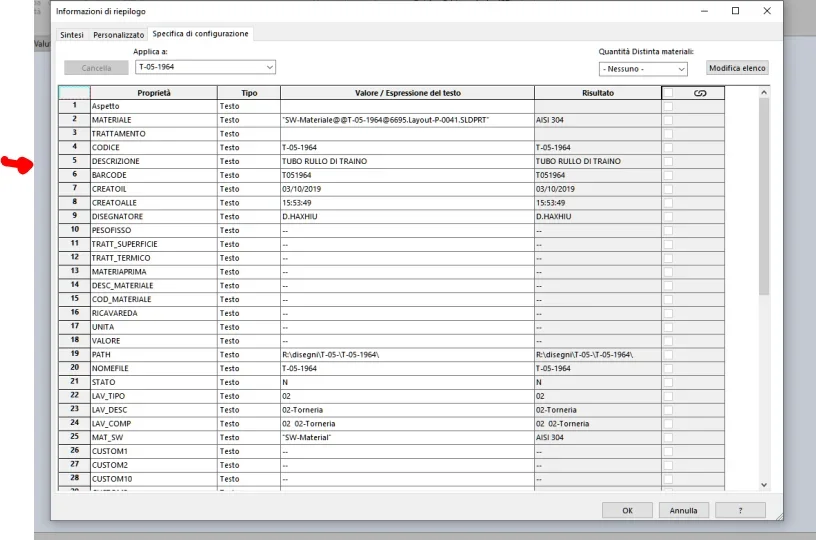Image resolution: width=816 pixels, height=540 pixels.
Task: Toggle the link checkbox in PATH row
Action: click(668, 354)
